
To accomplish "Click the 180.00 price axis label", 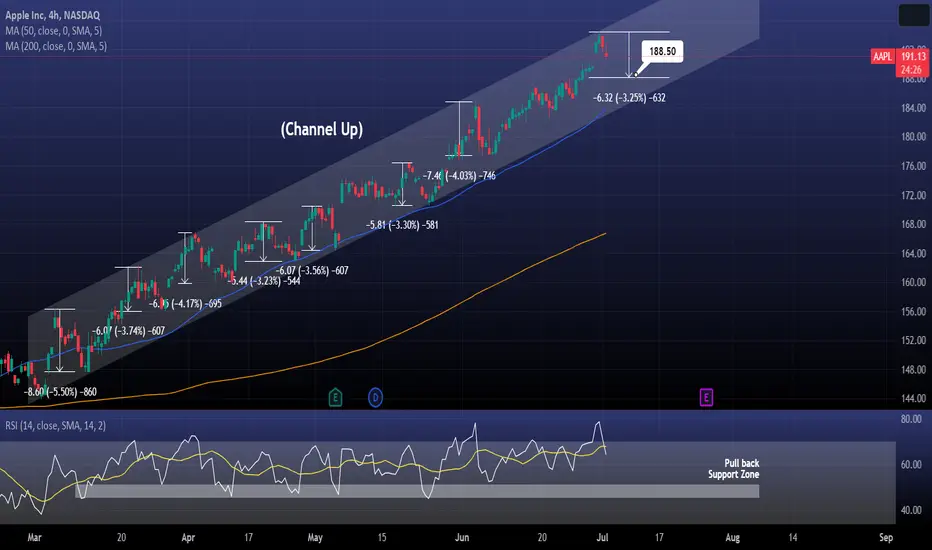I will click(914, 137).
